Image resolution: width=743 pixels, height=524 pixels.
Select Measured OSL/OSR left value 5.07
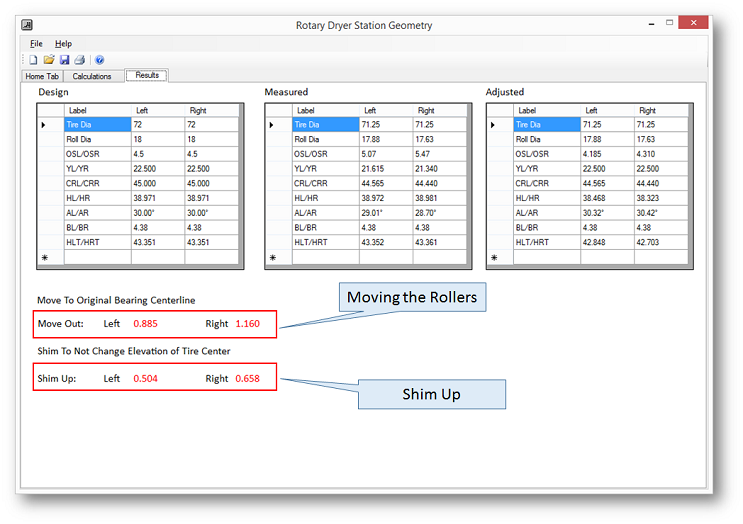pyautogui.click(x=386, y=154)
